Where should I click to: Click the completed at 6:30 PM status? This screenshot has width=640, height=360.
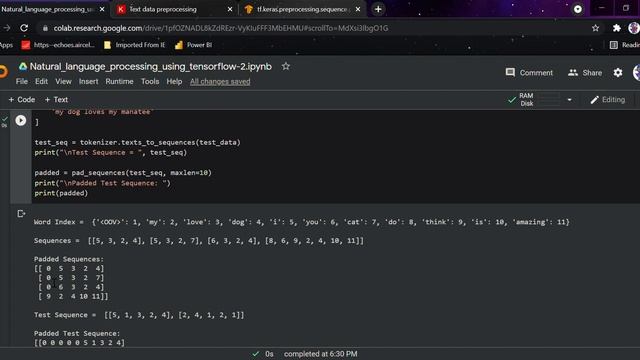click(x=320, y=354)
